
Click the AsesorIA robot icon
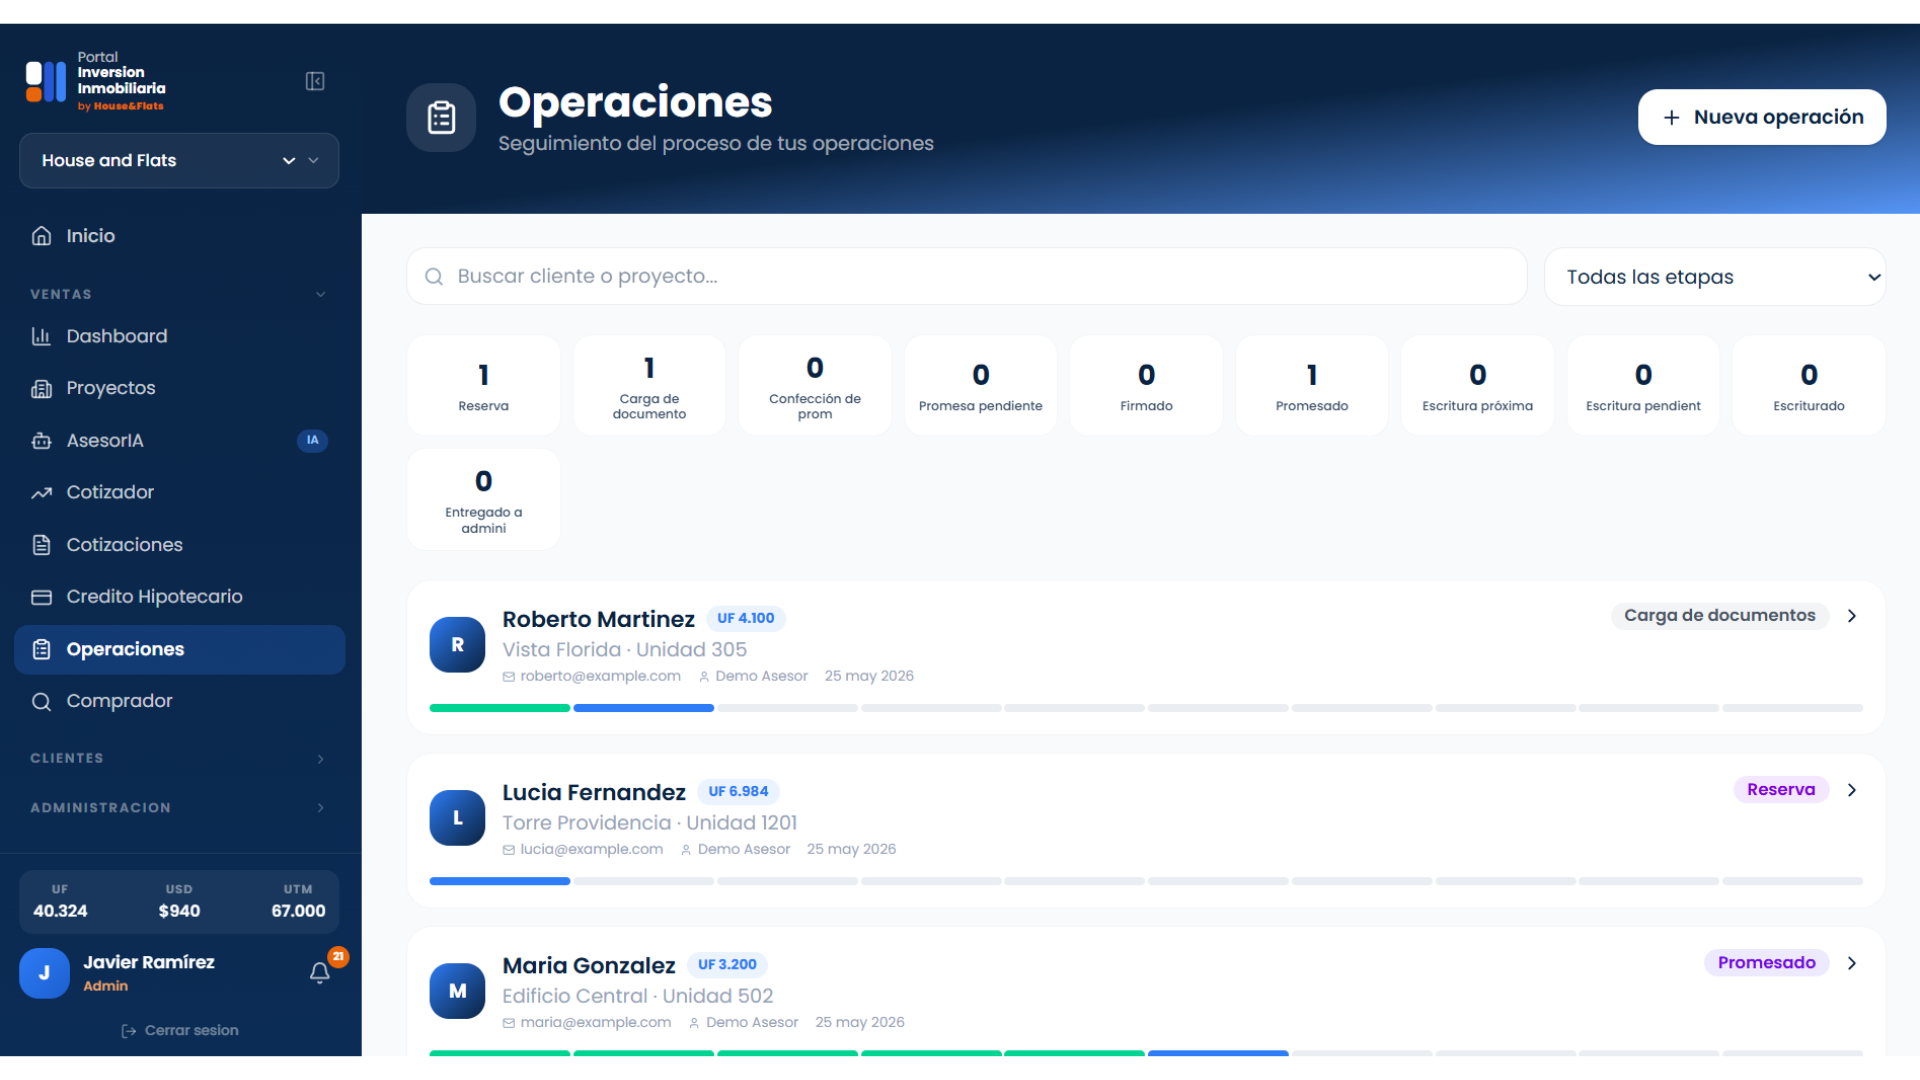click(x=41, y=440)
